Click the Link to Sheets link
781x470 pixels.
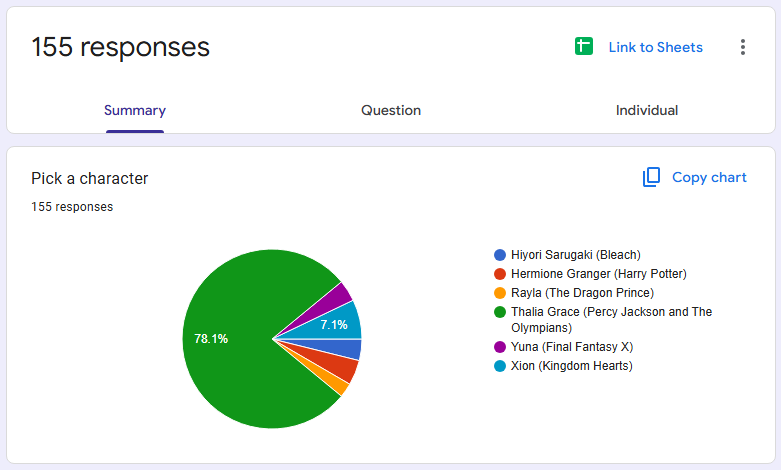coord(655,47)
